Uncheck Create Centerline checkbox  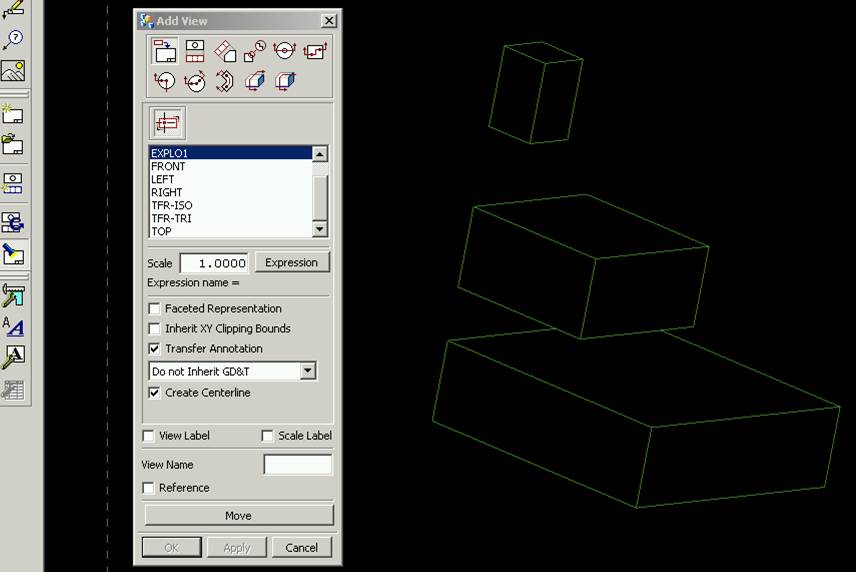154,393
